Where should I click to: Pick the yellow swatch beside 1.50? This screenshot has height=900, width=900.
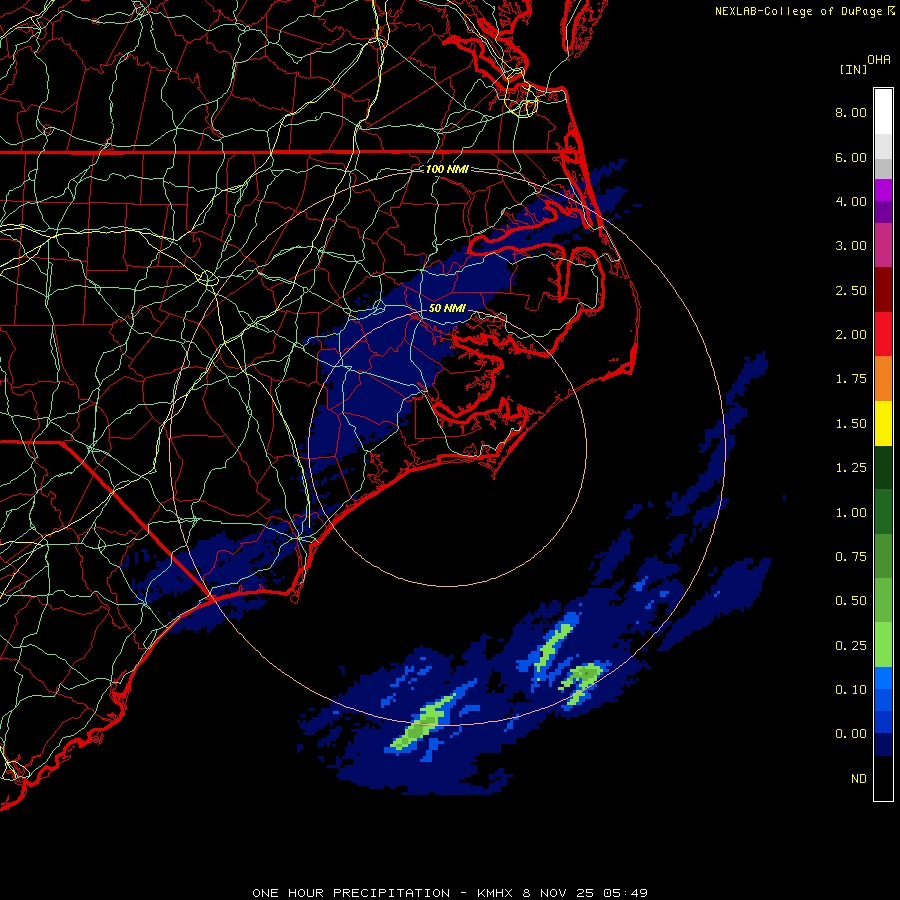coord(883,423)
